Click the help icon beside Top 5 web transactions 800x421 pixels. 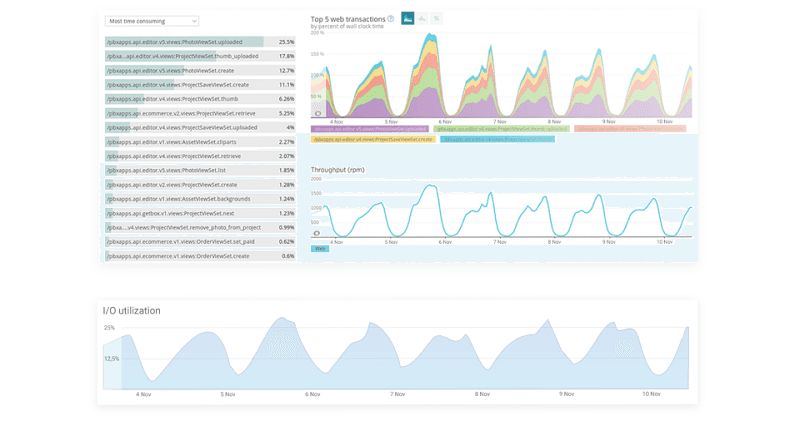point(391,19)
